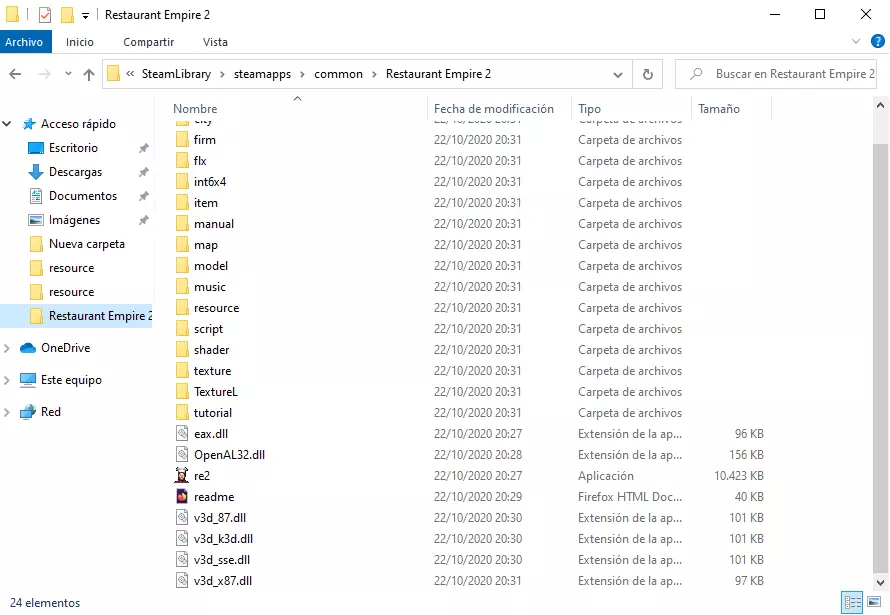
Task: Navigate to steamapps in the breadcrumb
Action: click(262, 74)
